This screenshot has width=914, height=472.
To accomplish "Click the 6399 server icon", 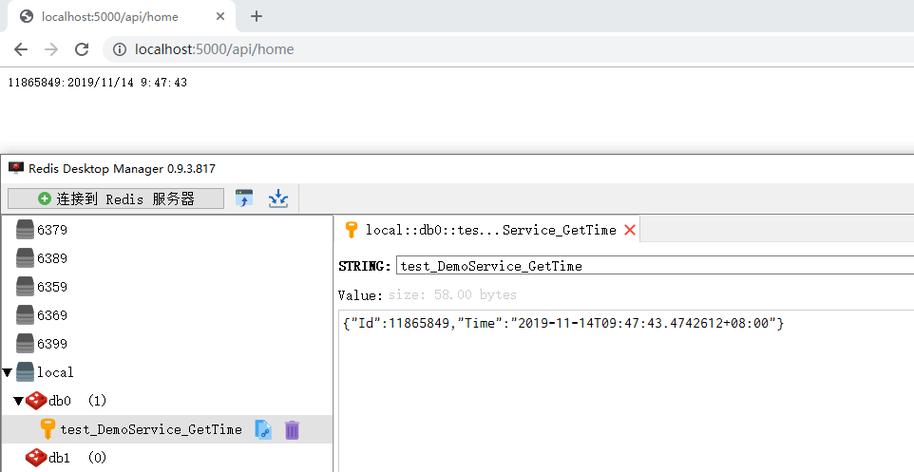I will coord(25,344).
